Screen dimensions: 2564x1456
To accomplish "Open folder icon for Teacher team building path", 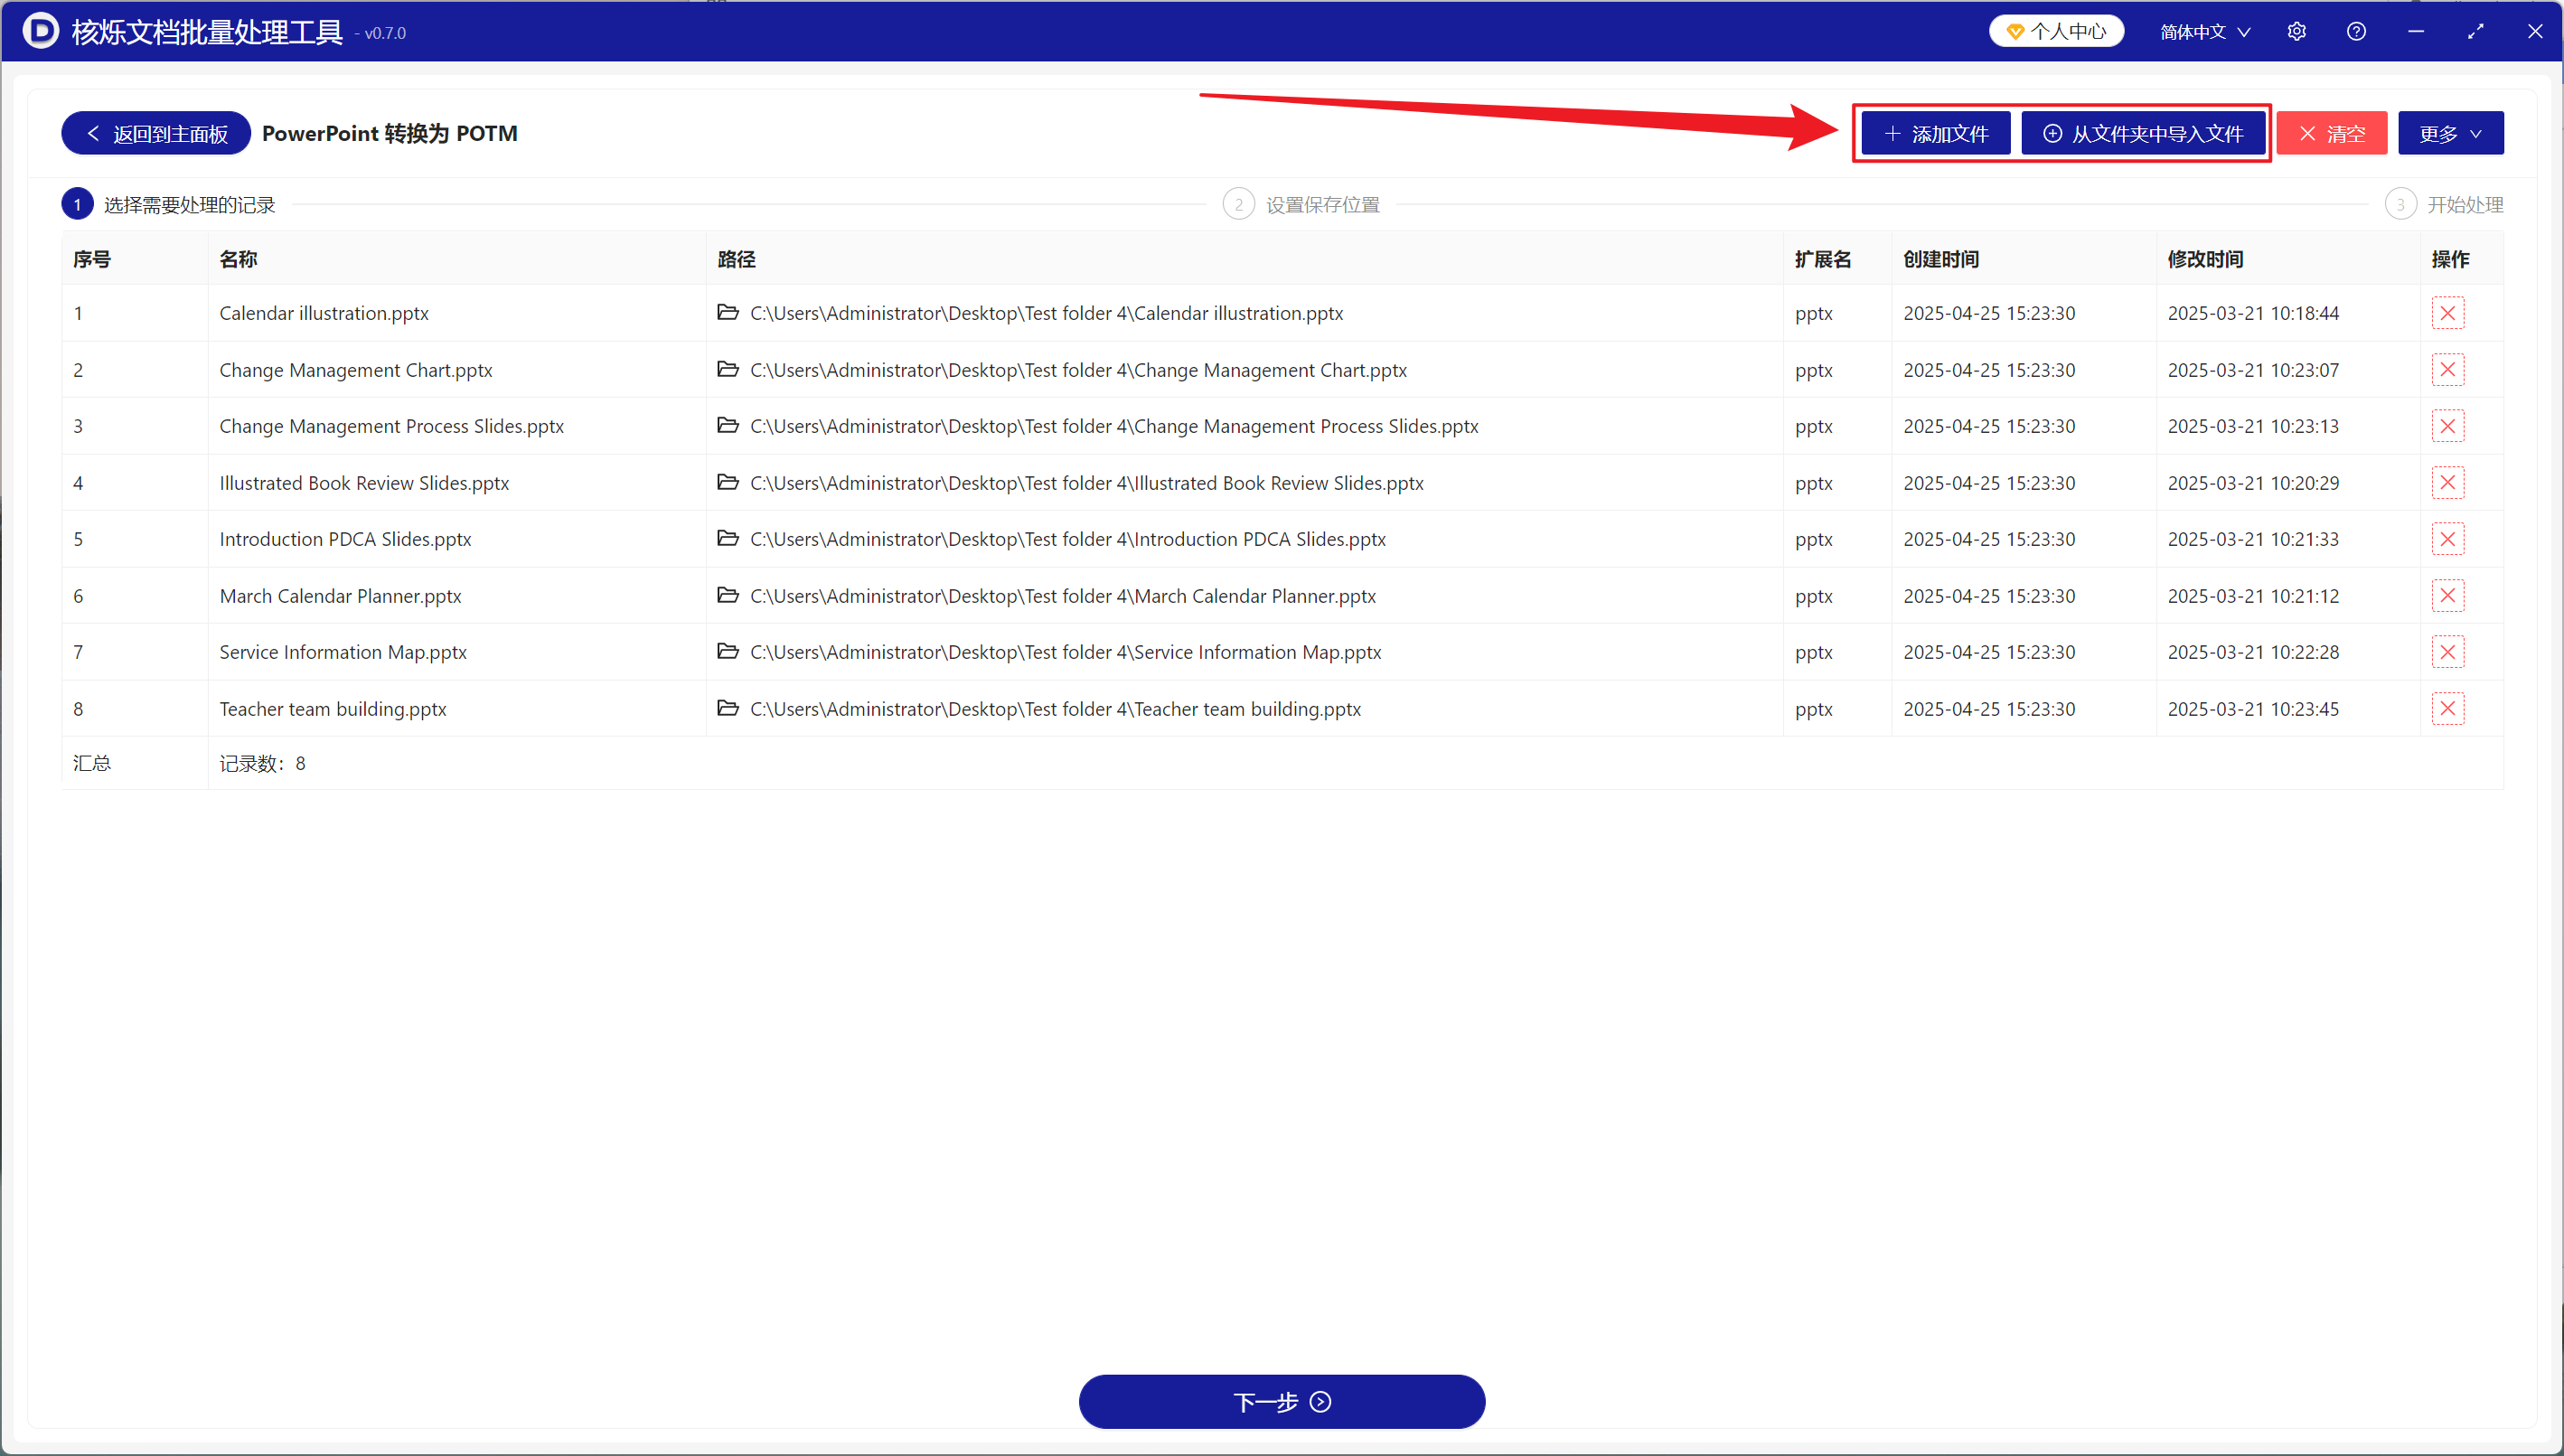I will [728, 708].
